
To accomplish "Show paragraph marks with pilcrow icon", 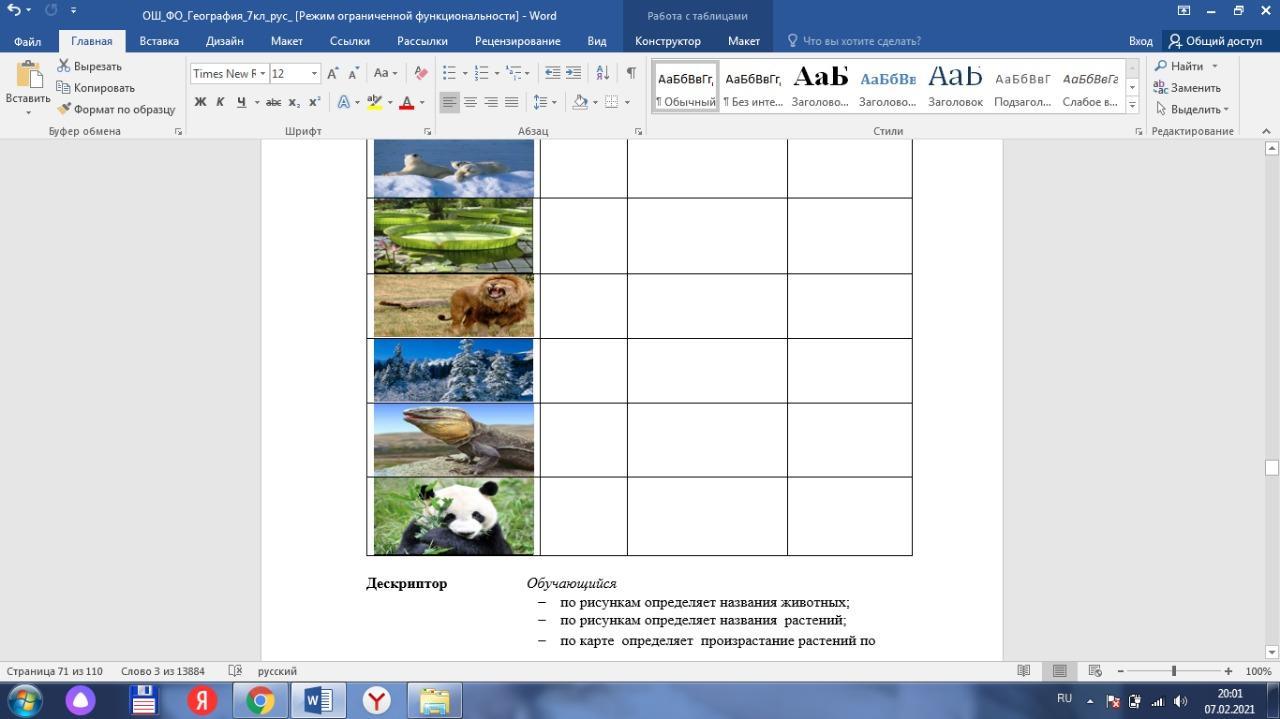I will click(x=631, y=73).
